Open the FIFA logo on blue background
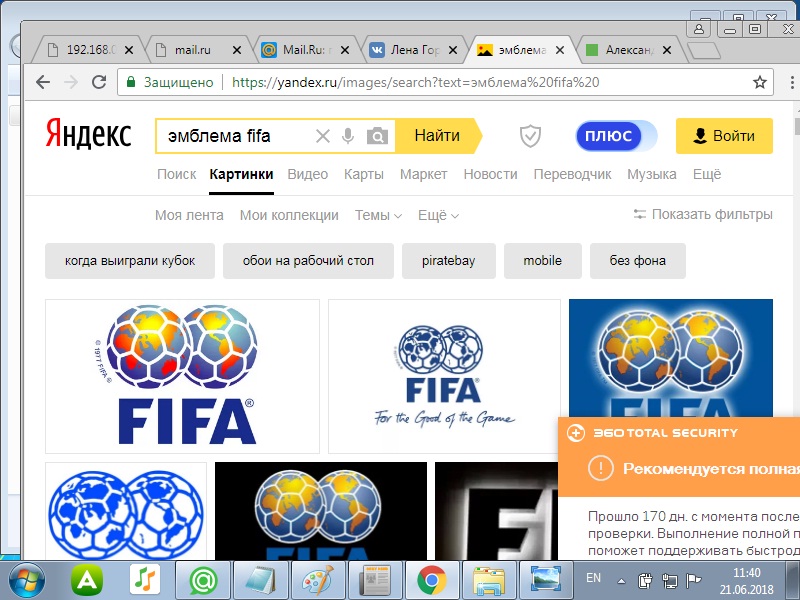800x600 pixels. (x=670, y=358)
